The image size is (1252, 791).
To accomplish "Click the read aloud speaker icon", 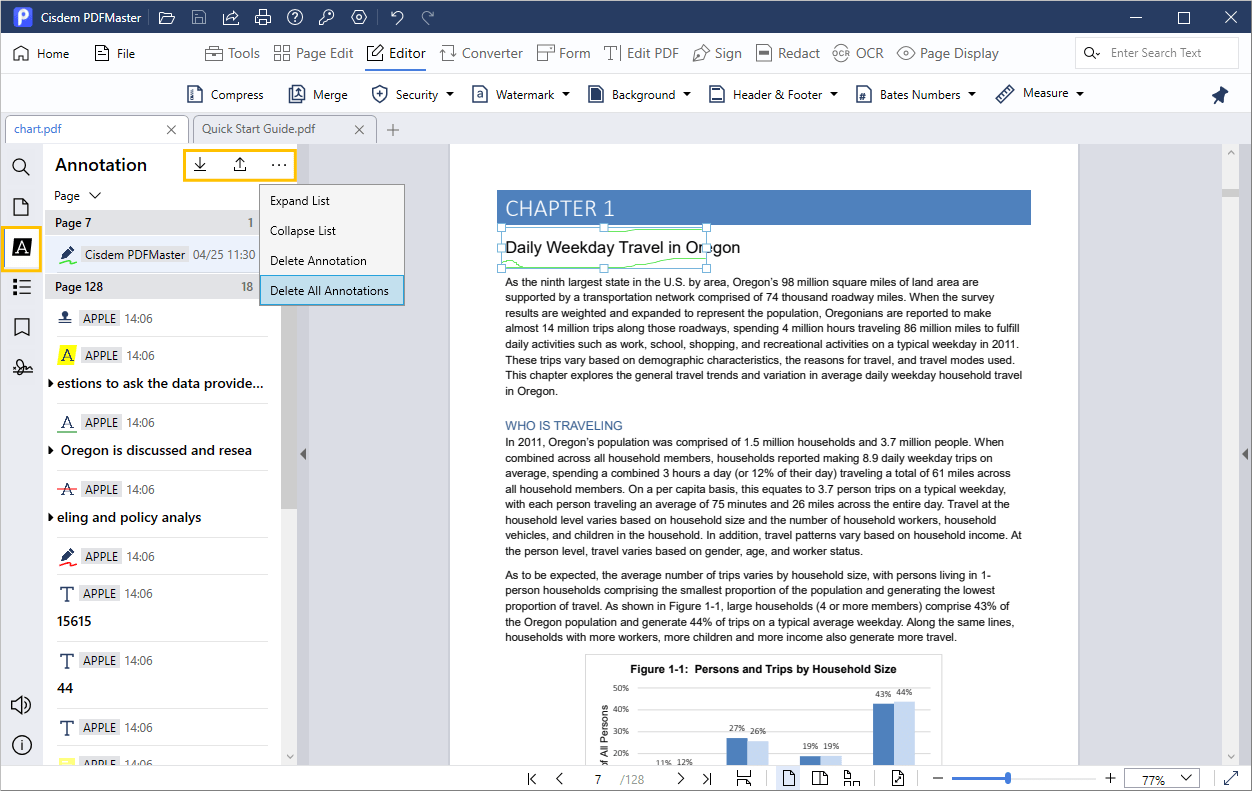I will [x=21, y=705].
